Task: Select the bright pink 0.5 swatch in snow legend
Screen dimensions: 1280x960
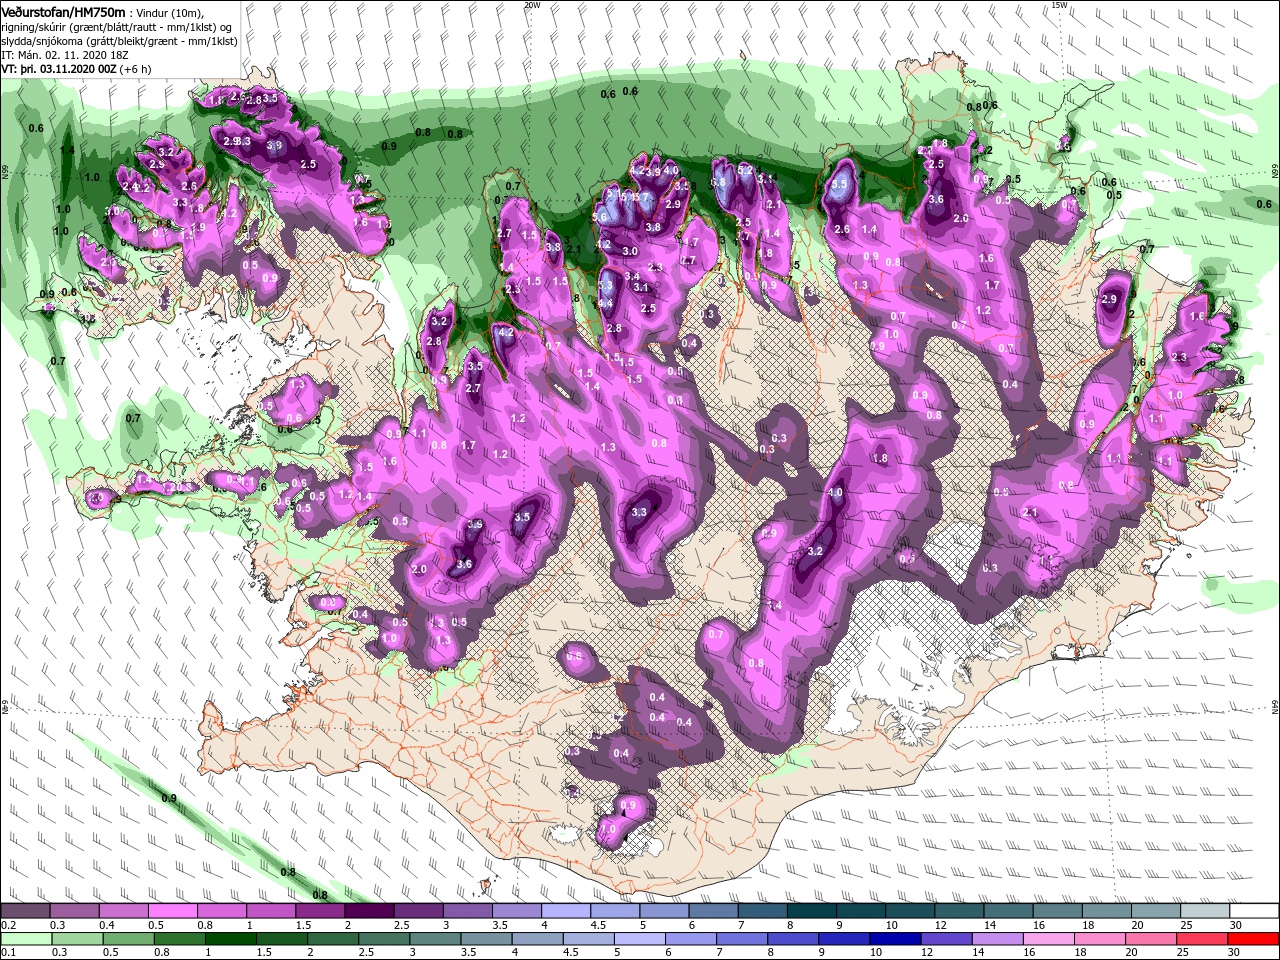Action: click(173, 911)
